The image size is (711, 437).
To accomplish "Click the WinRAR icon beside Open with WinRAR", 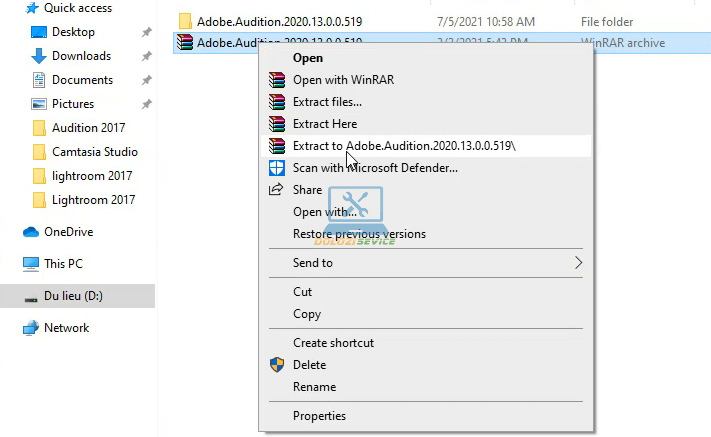I will point(277,80).
